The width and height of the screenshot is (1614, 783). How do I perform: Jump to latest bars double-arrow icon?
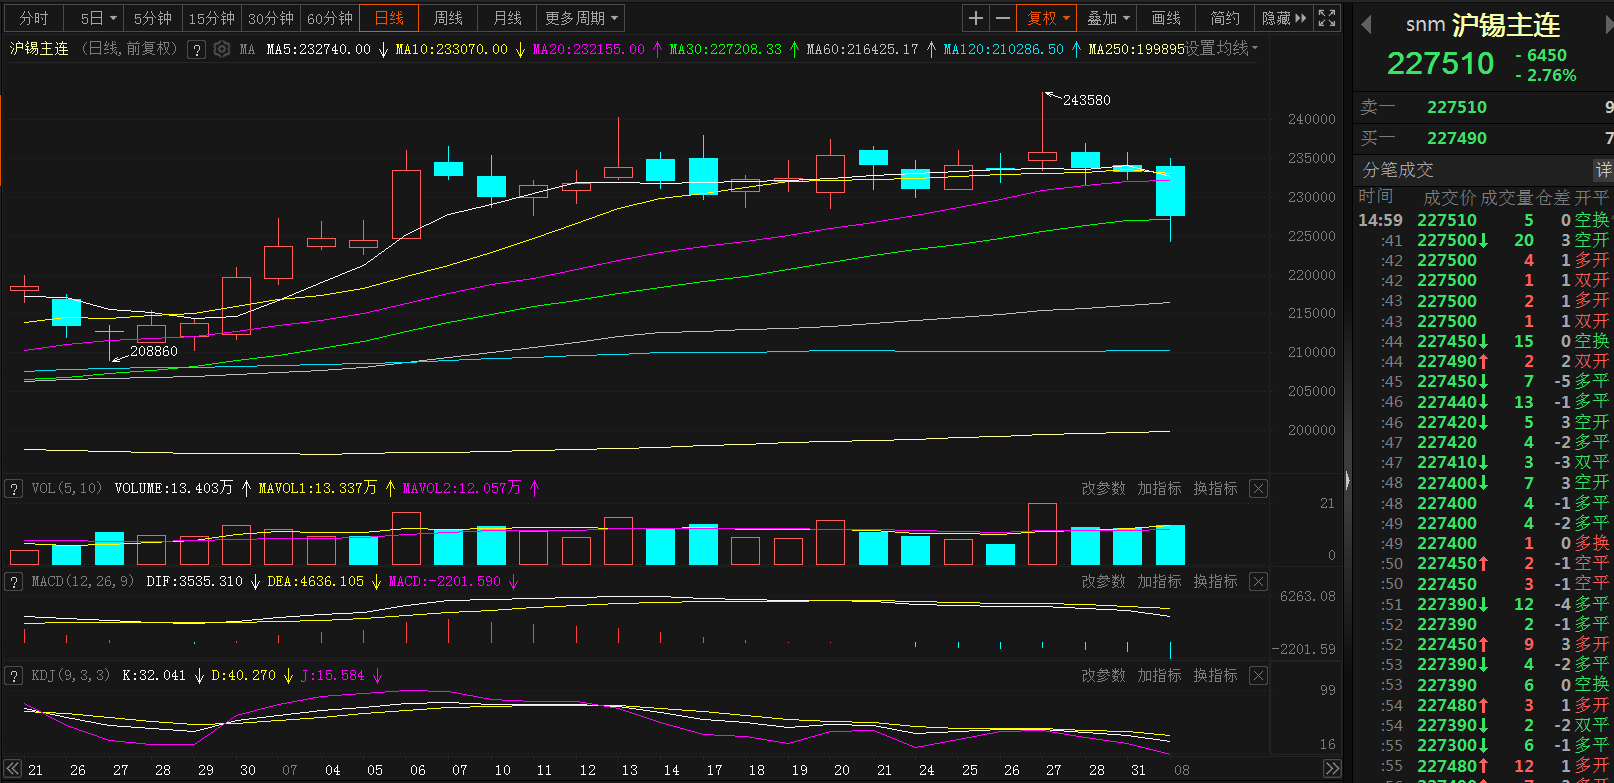[x=1332, y=769]
